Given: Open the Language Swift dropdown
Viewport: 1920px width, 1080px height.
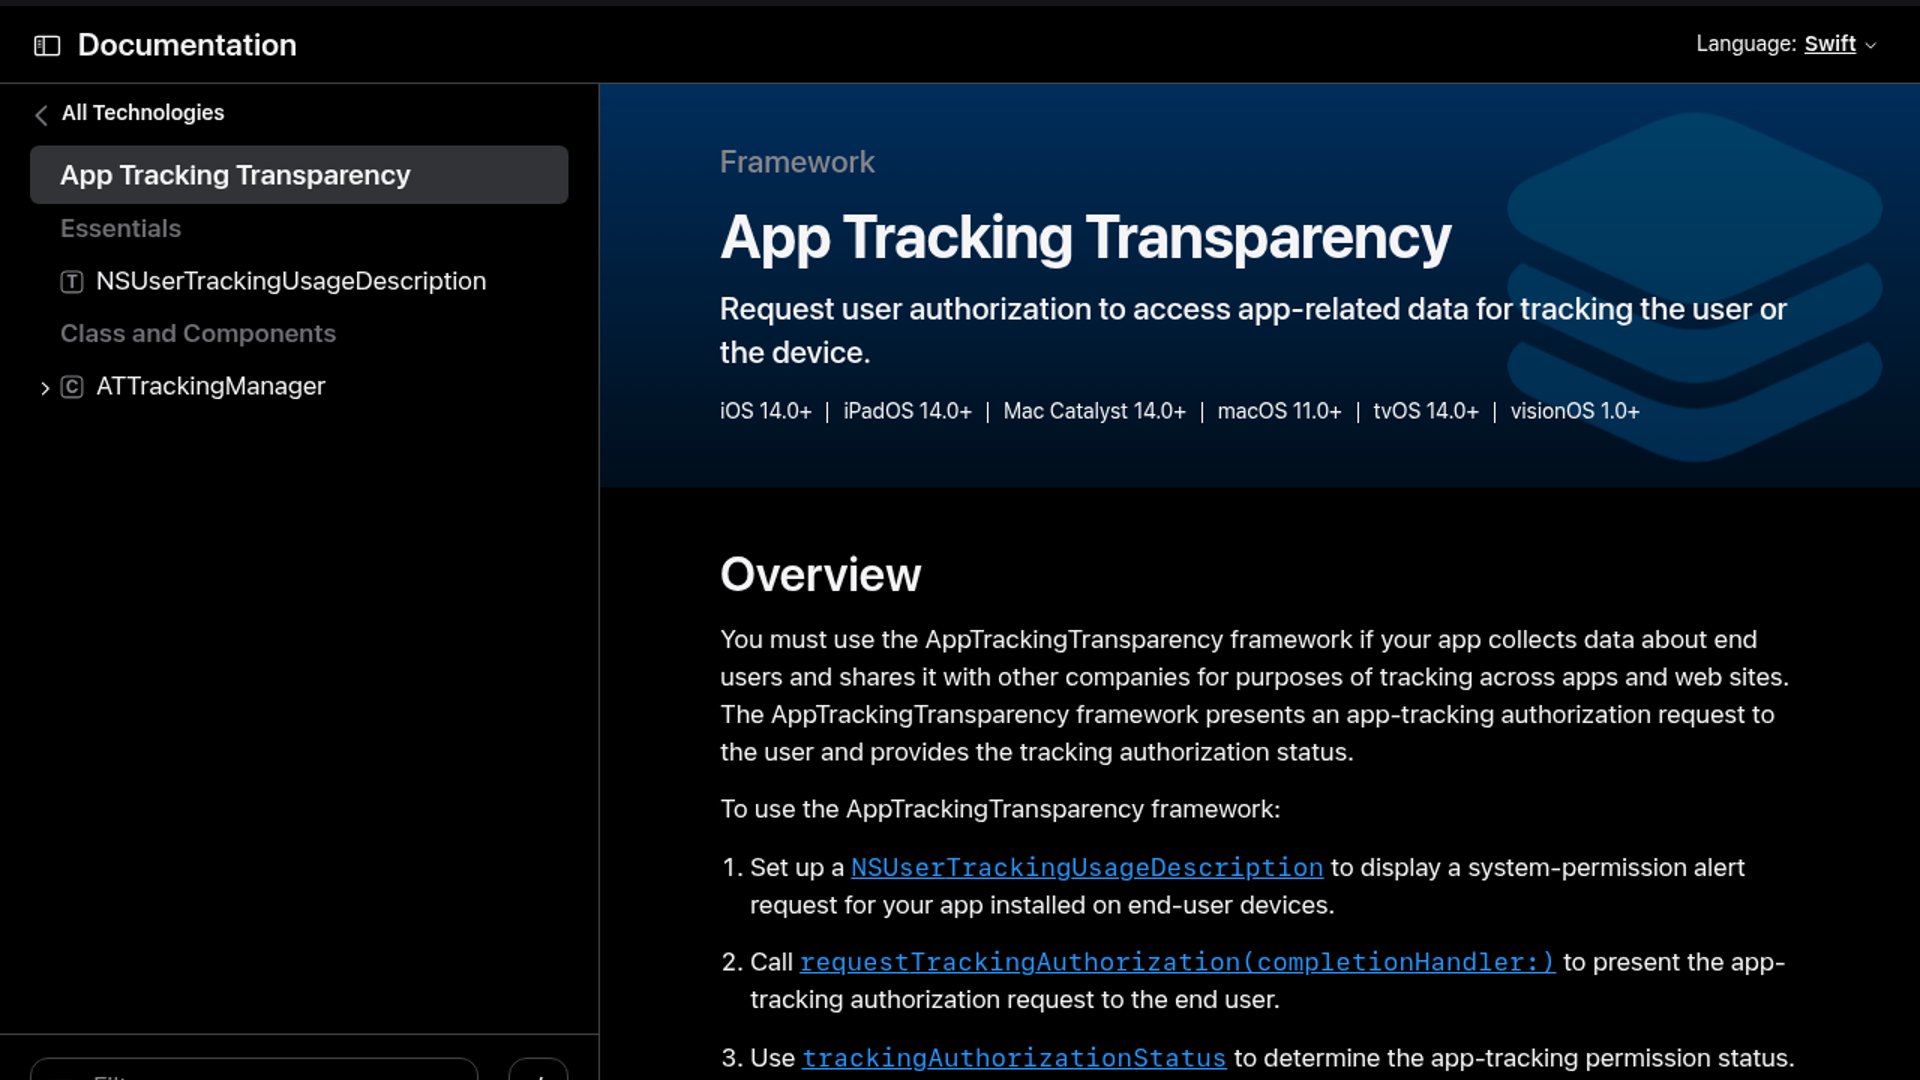Looking at the screenshot, I should tap(1840, 44).
